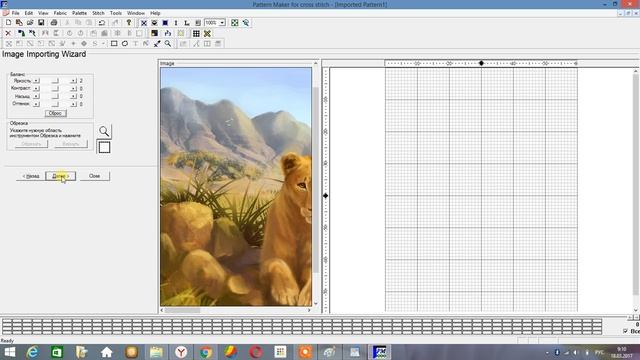640x360 pixels.
Task: Click the Windows Start button
Action: (9, 352)
